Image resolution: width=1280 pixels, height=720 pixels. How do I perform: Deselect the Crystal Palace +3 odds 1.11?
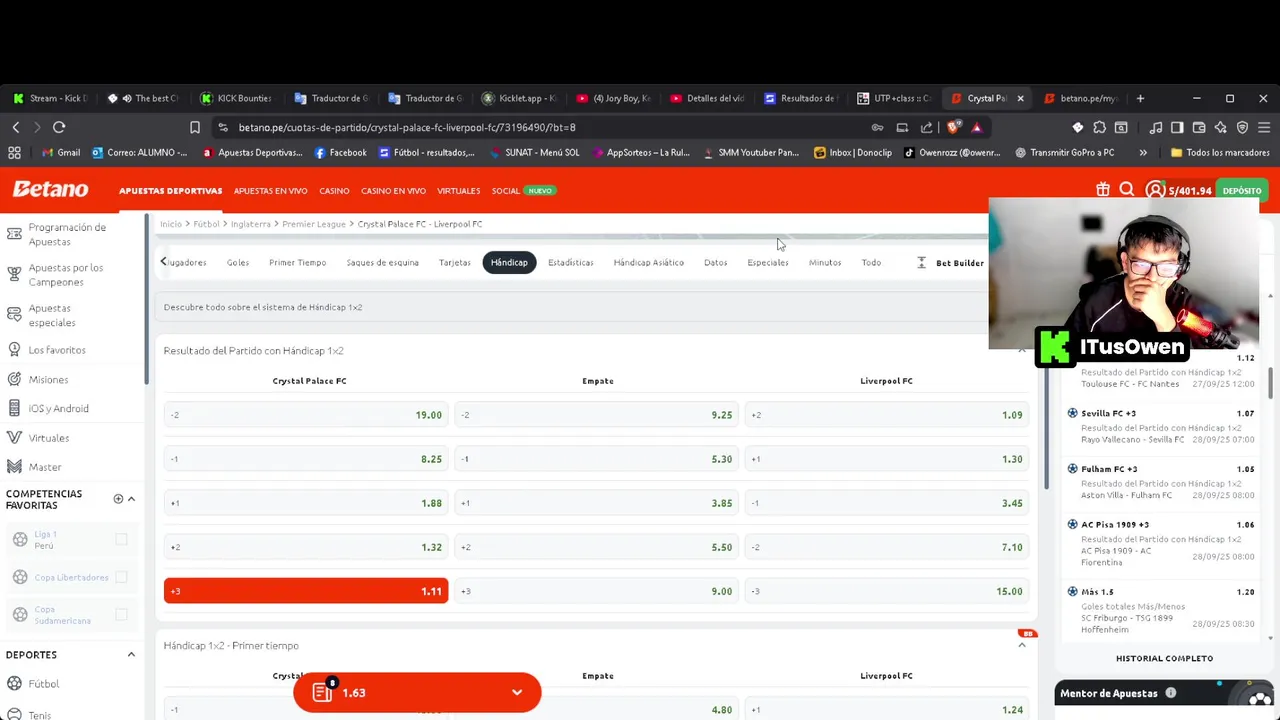click(306, 591)
